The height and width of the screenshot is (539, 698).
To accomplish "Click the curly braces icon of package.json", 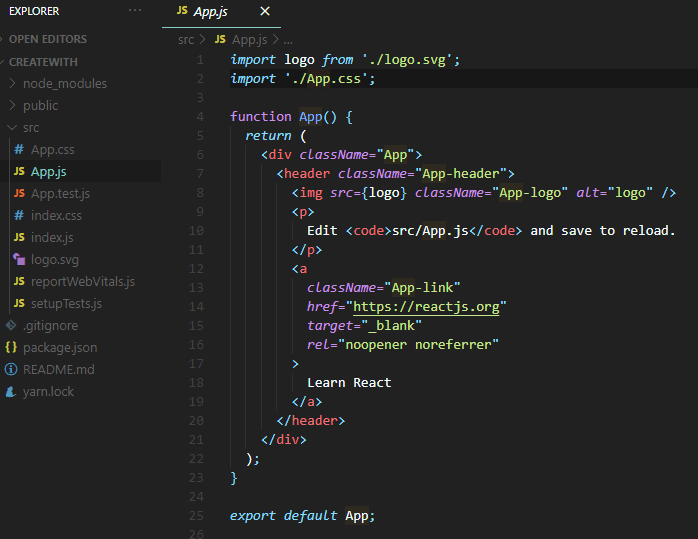I will coord(11,347).
